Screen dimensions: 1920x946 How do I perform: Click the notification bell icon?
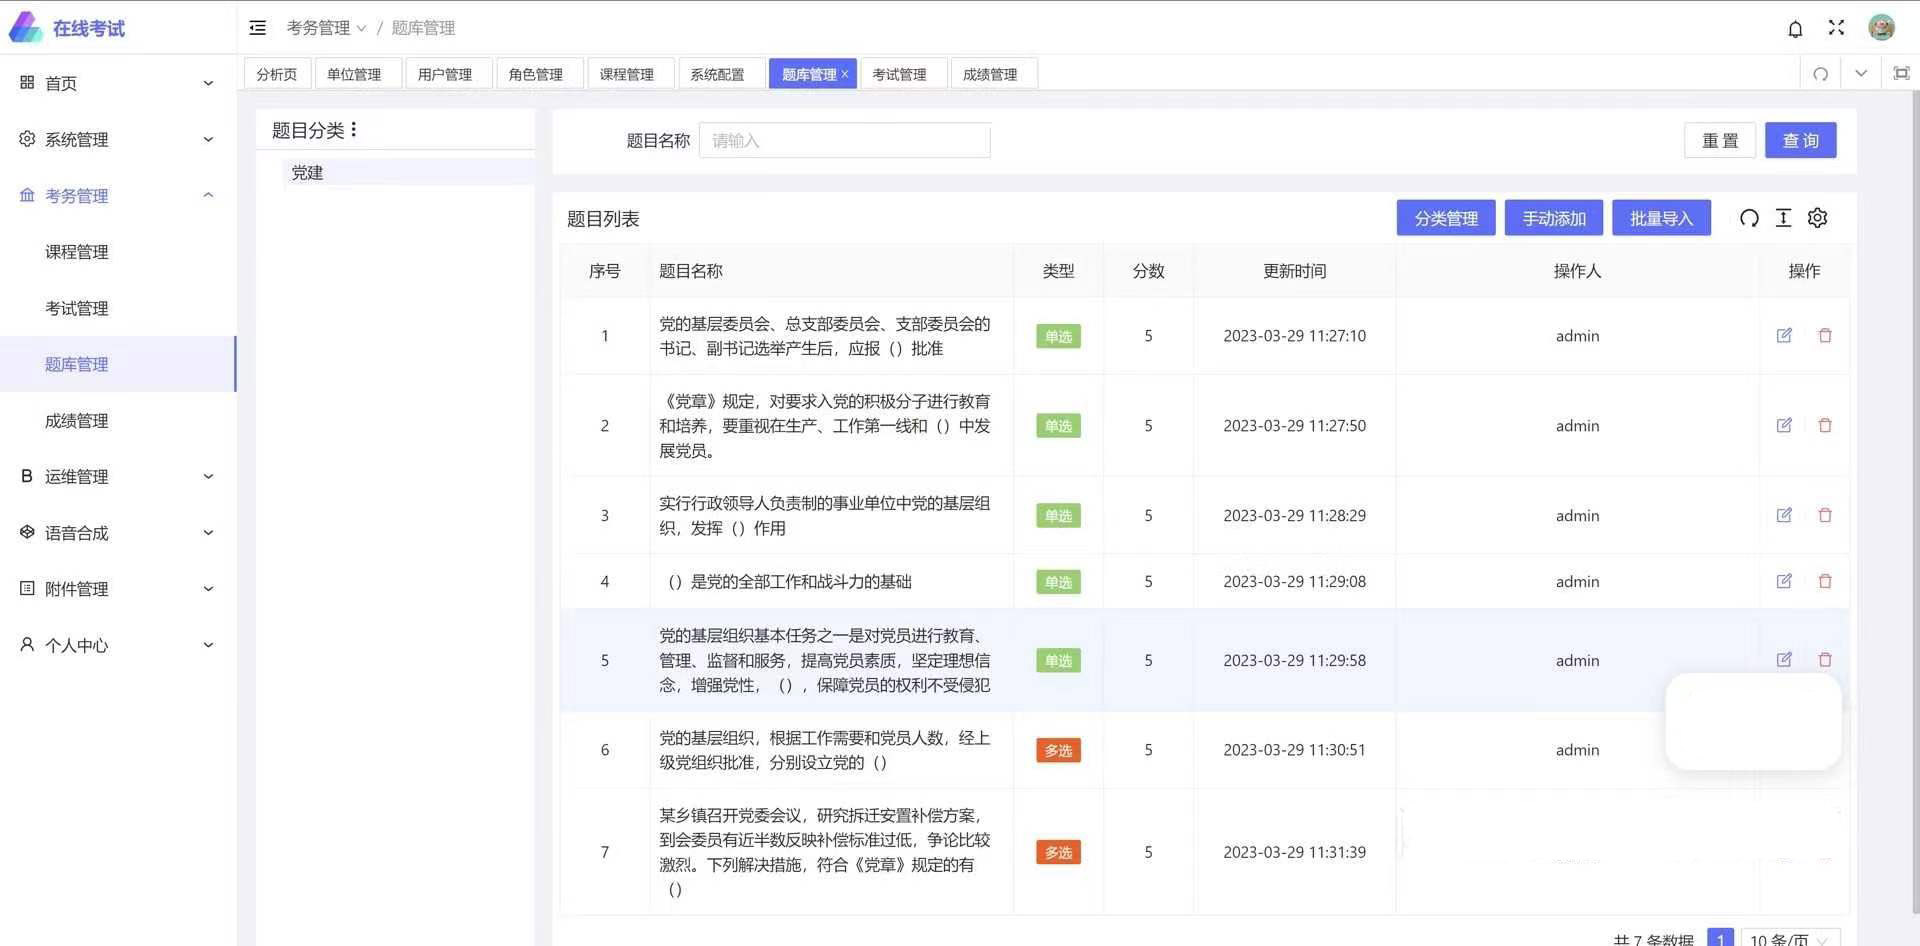click(1795, 29)
